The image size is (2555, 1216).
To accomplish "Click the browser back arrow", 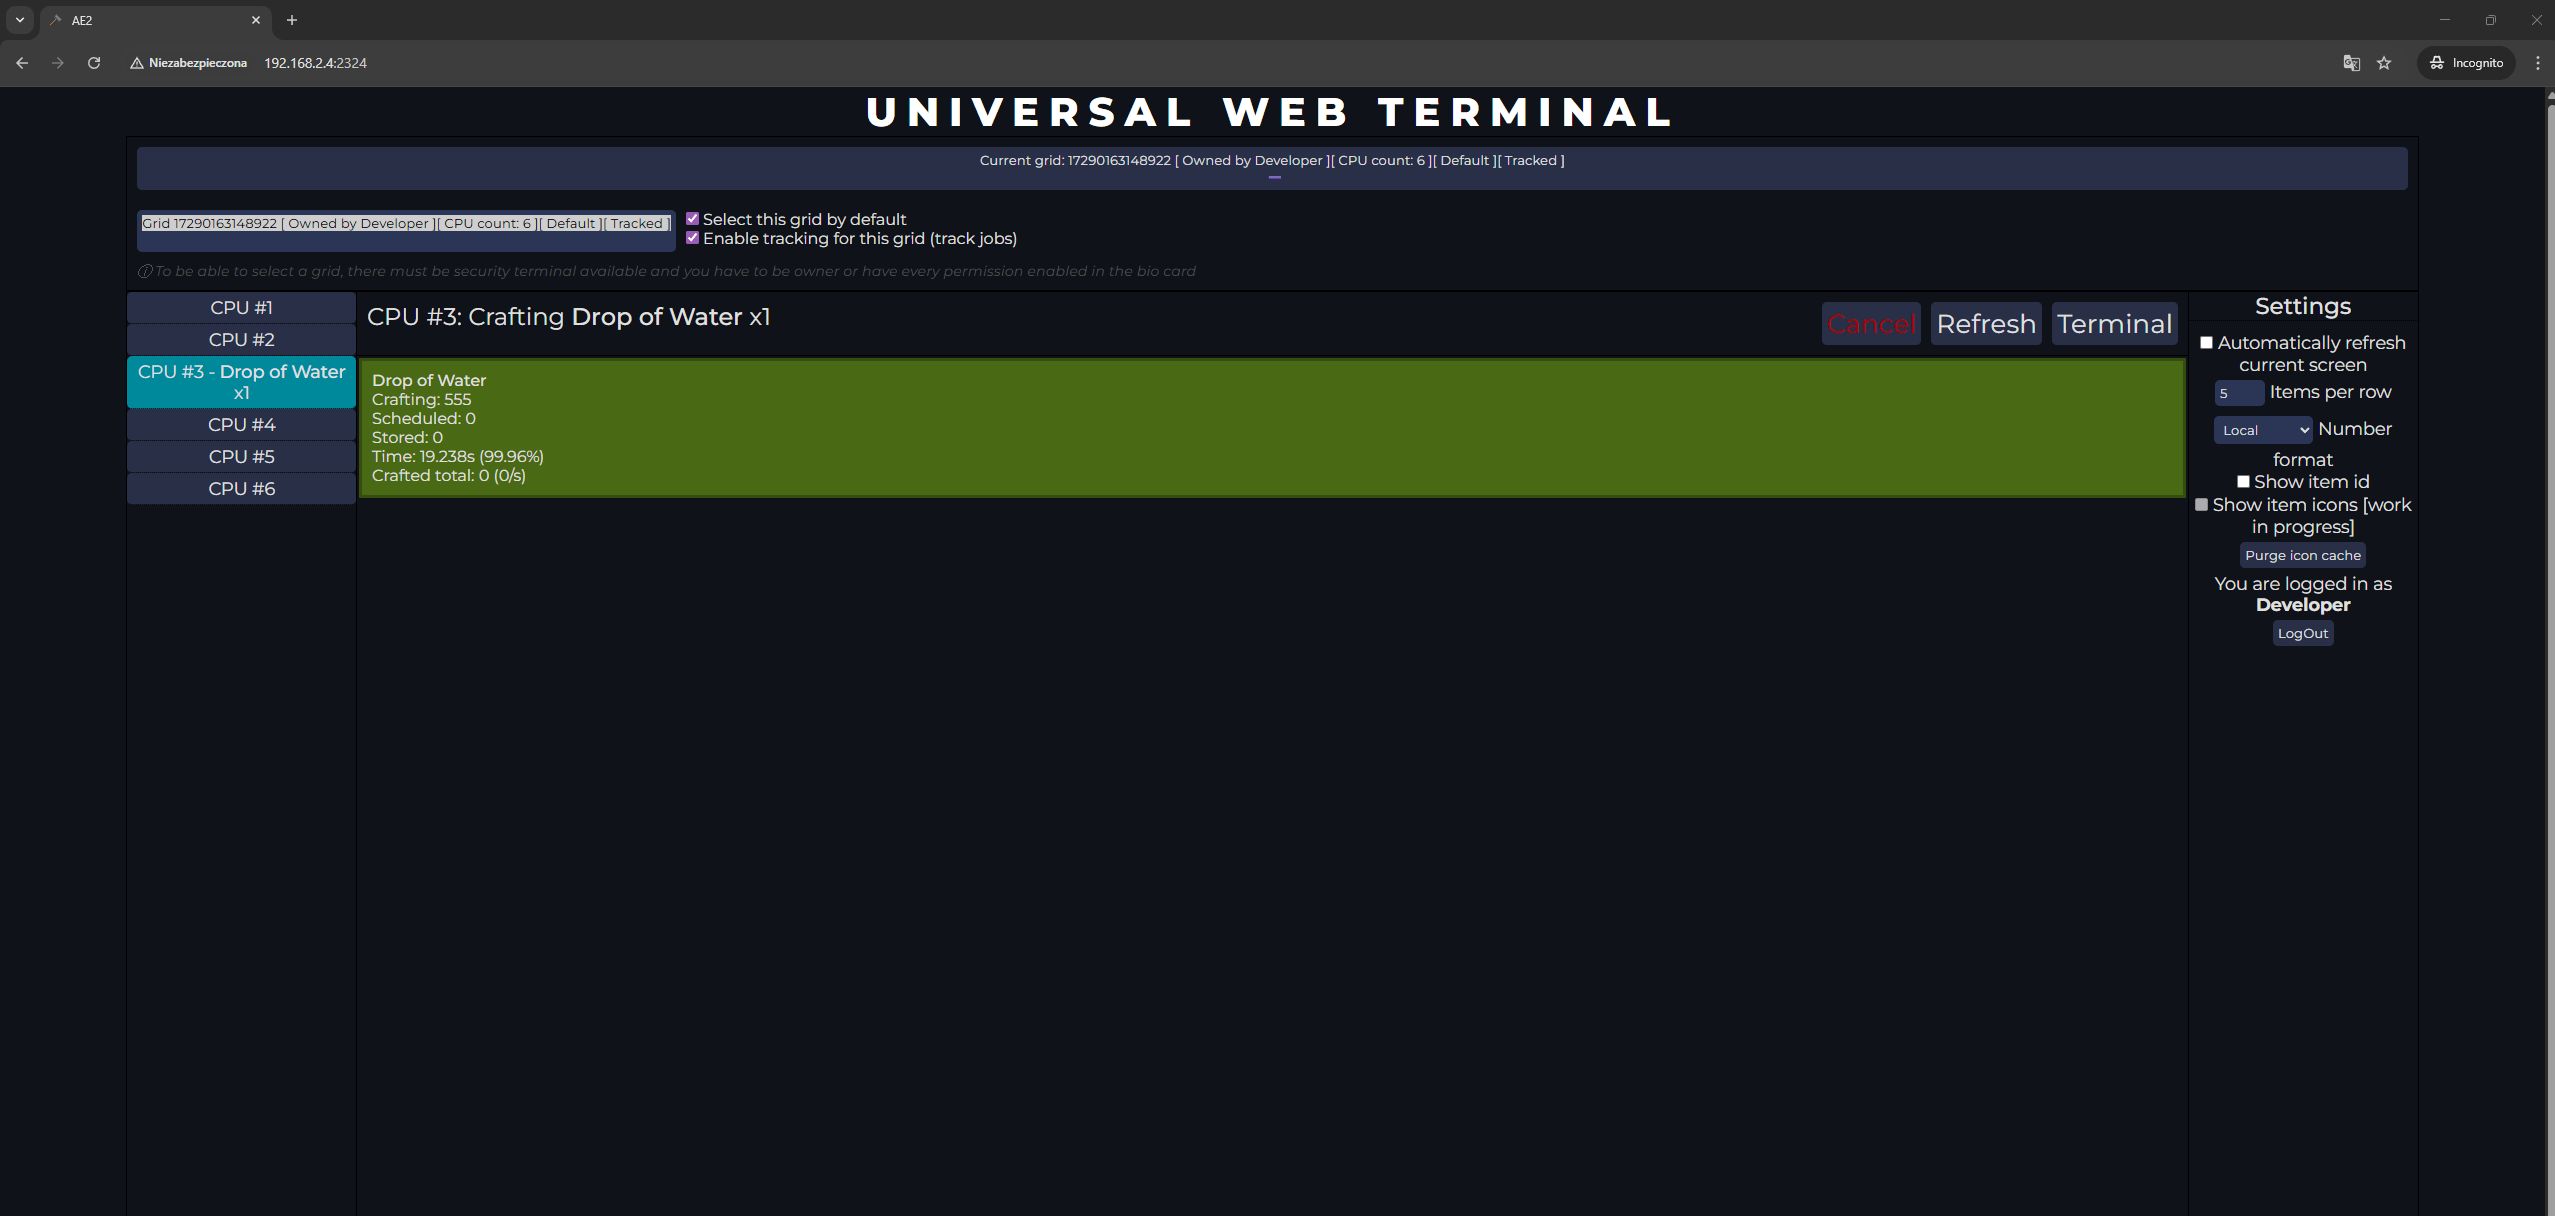I will 22,63.
